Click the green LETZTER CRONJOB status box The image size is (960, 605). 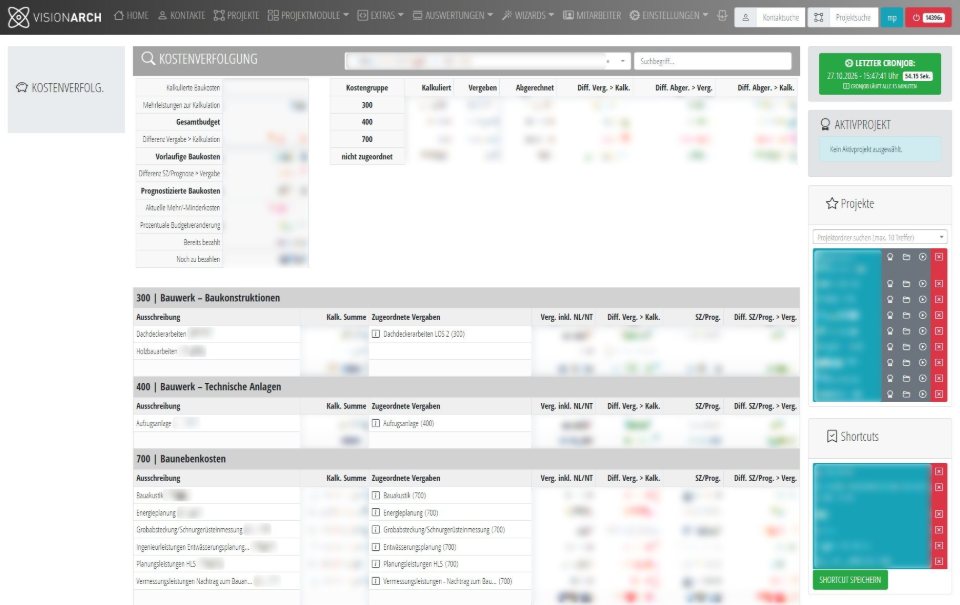(880, 74)
